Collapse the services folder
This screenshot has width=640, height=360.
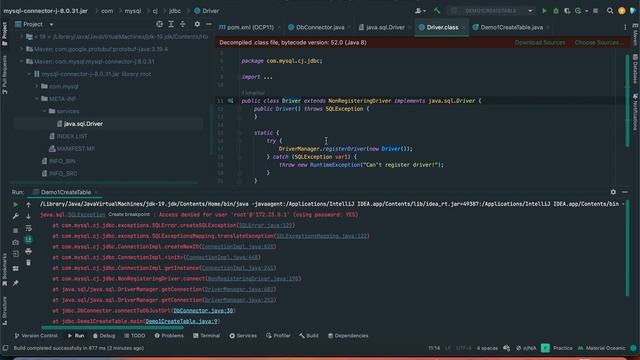coord(44,111)
